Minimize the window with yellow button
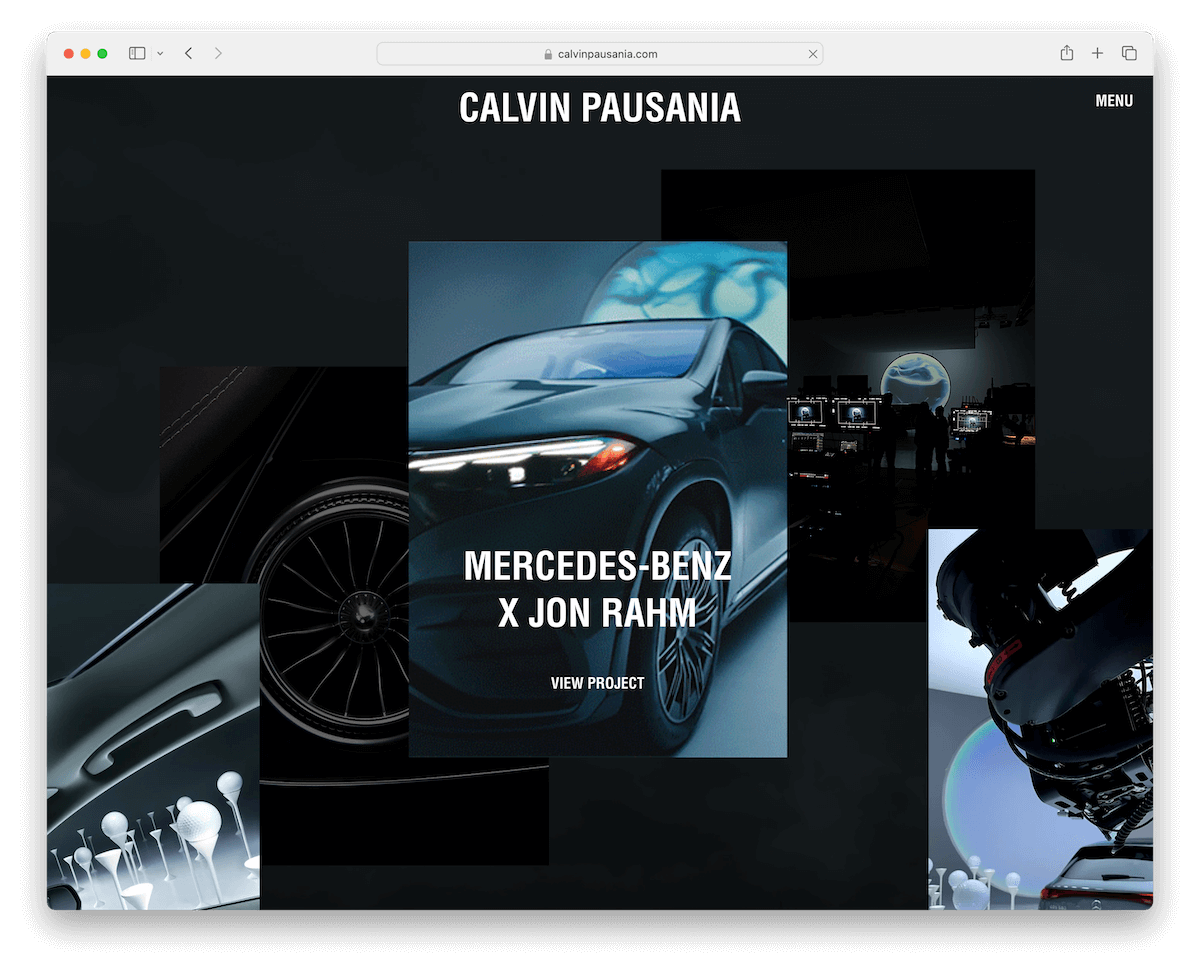 (x=86, y=54)
